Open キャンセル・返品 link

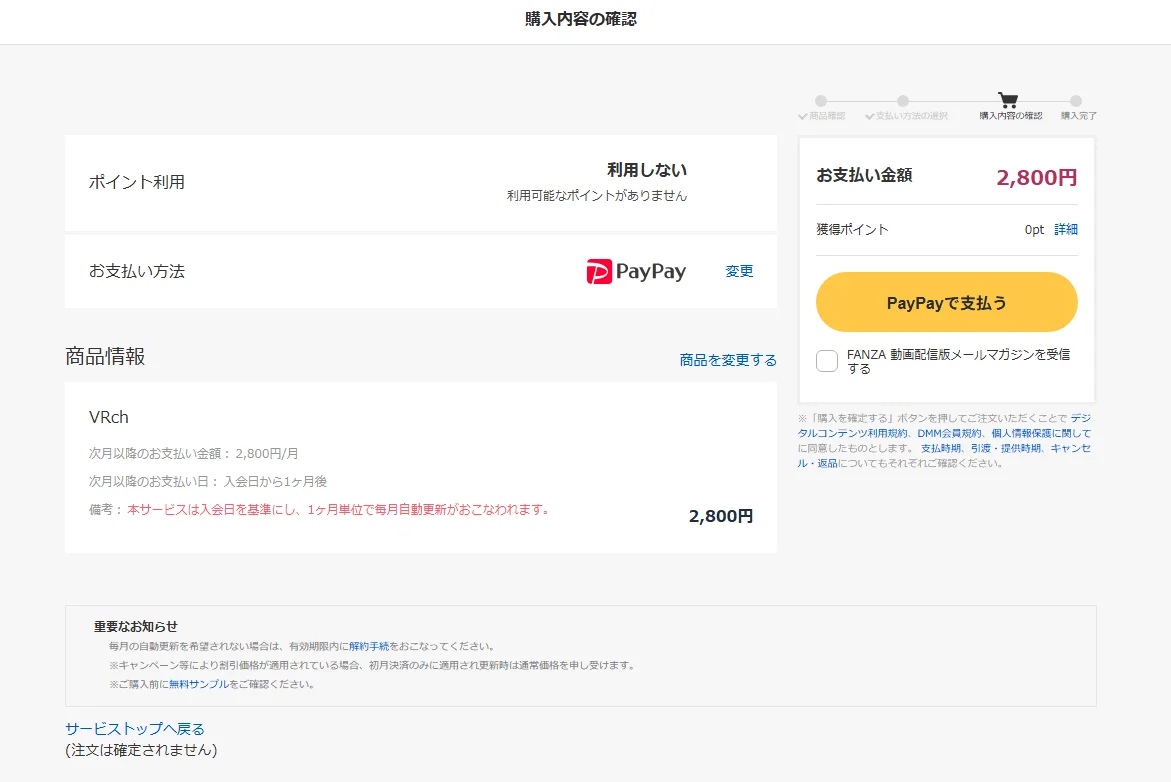coord(1071,448)
